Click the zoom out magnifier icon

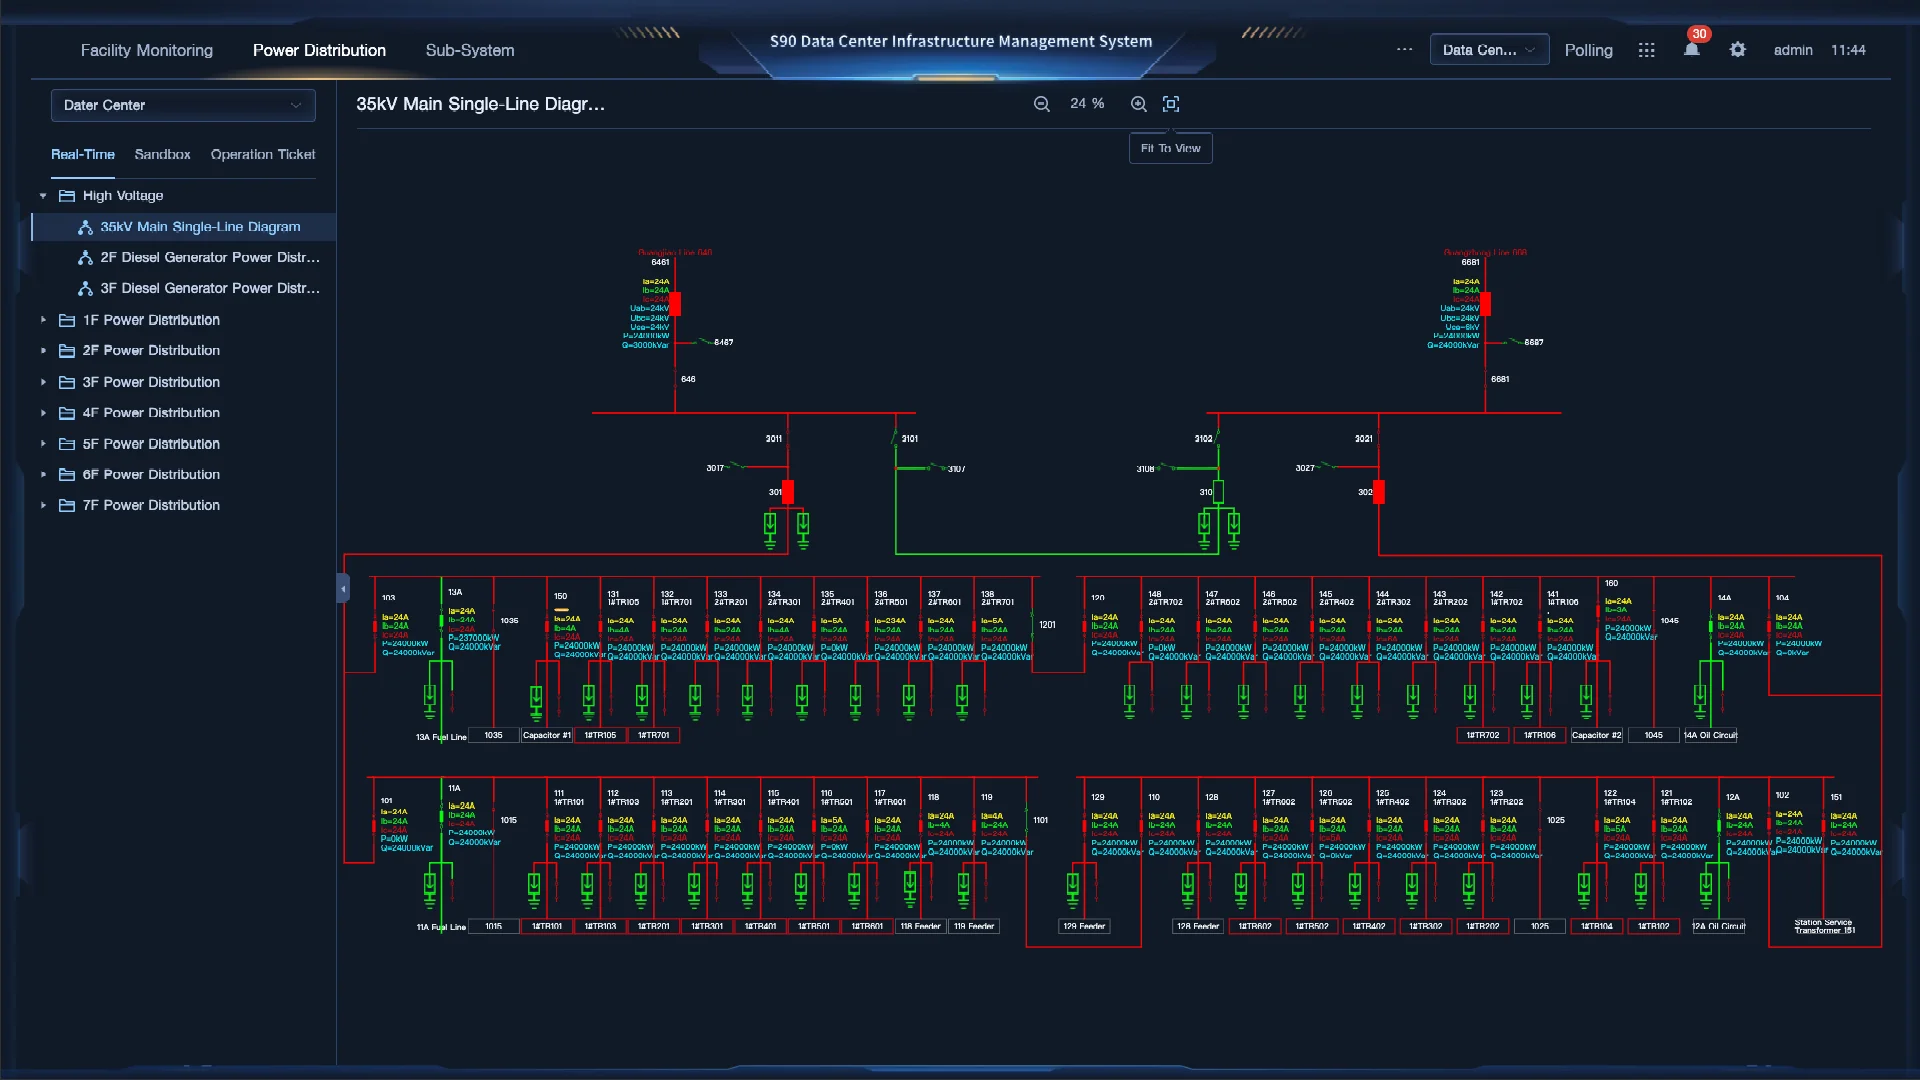(1042, 103)
